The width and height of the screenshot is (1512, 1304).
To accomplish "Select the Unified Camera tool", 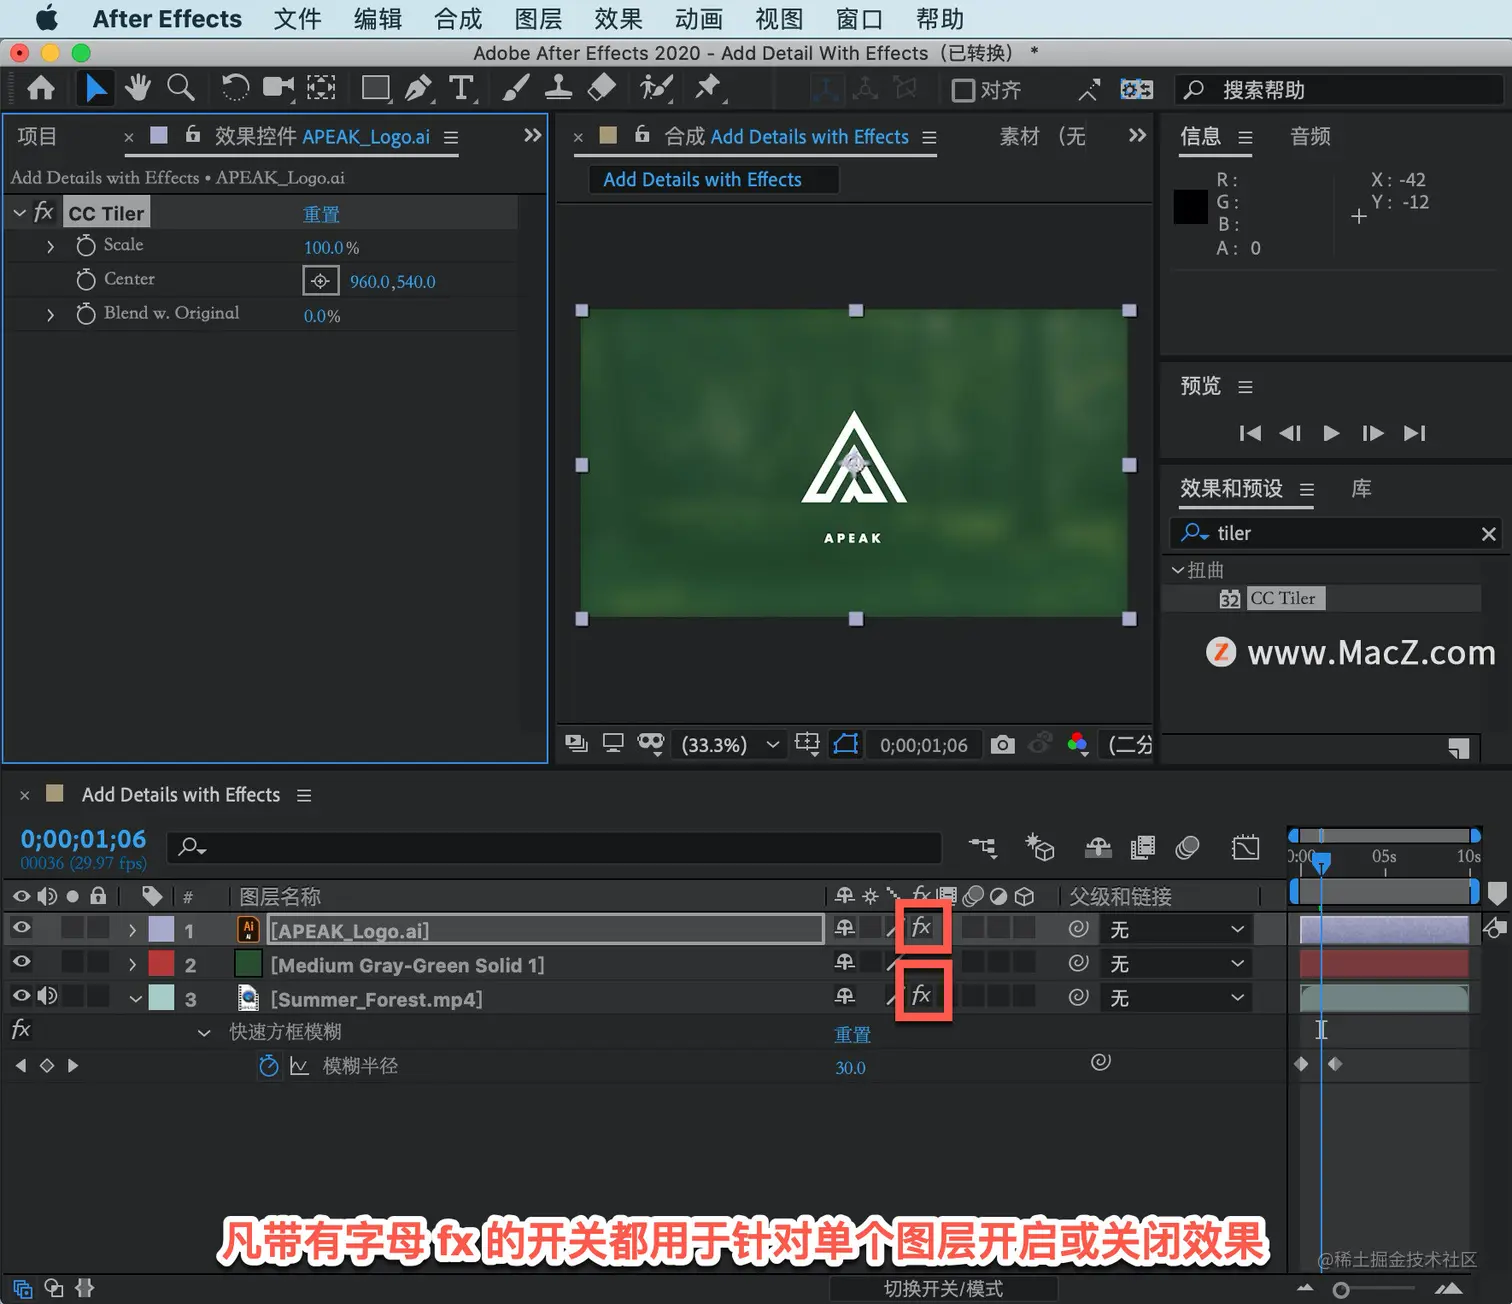I will point(278,89).
